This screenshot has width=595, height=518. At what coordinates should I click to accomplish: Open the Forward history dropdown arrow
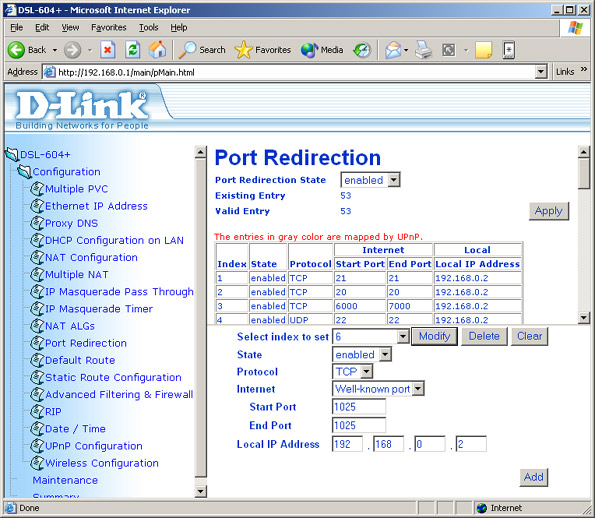point(90,50)
